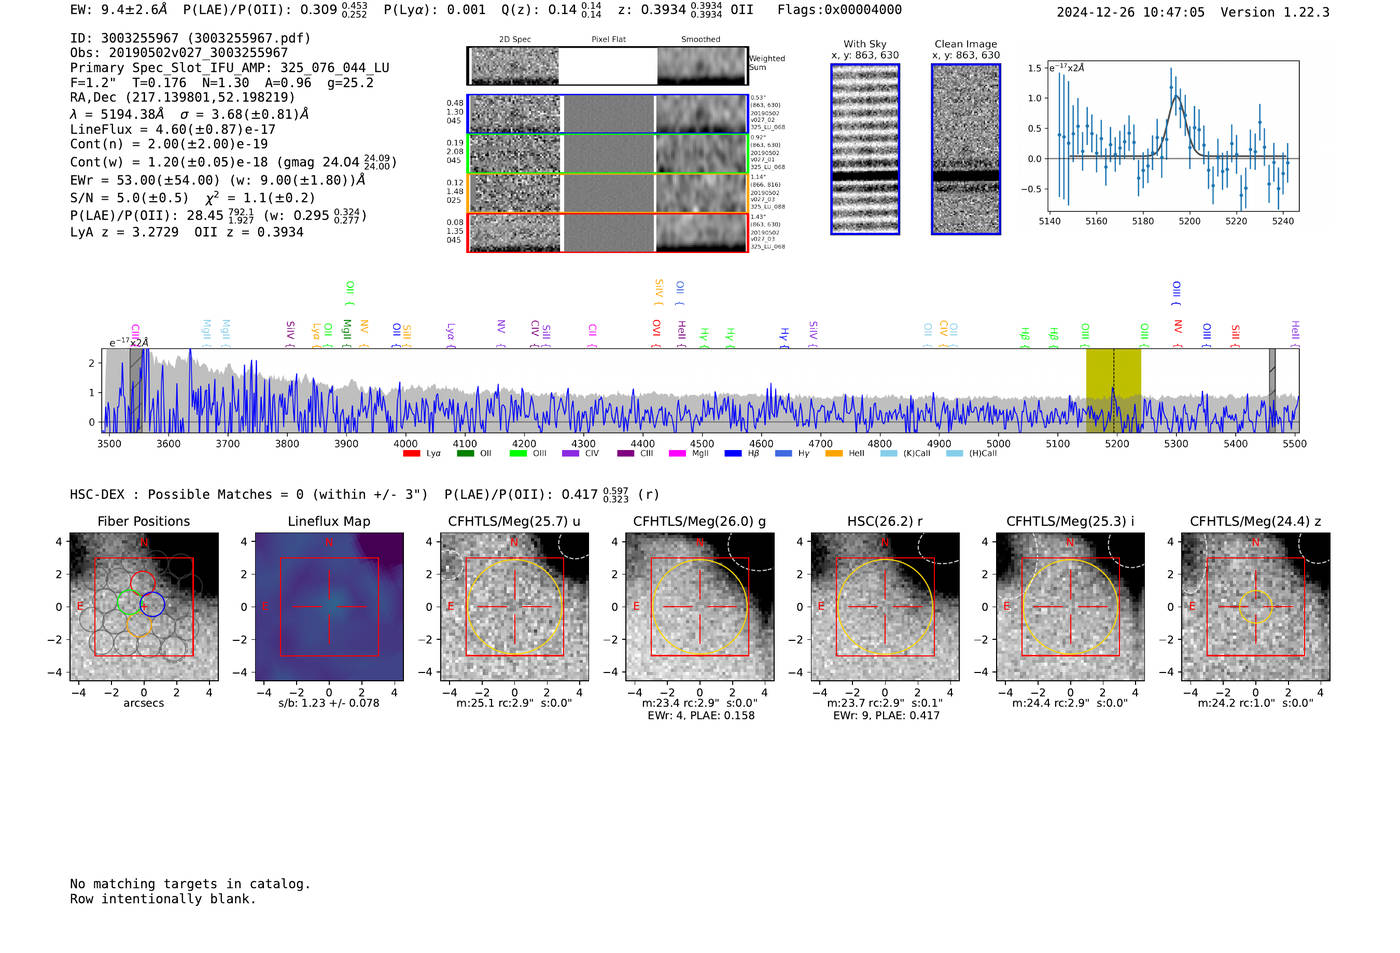Click the Version 1.22.3 label
This screenshot has height=953, width=1400.
[x=1275, y=12]
